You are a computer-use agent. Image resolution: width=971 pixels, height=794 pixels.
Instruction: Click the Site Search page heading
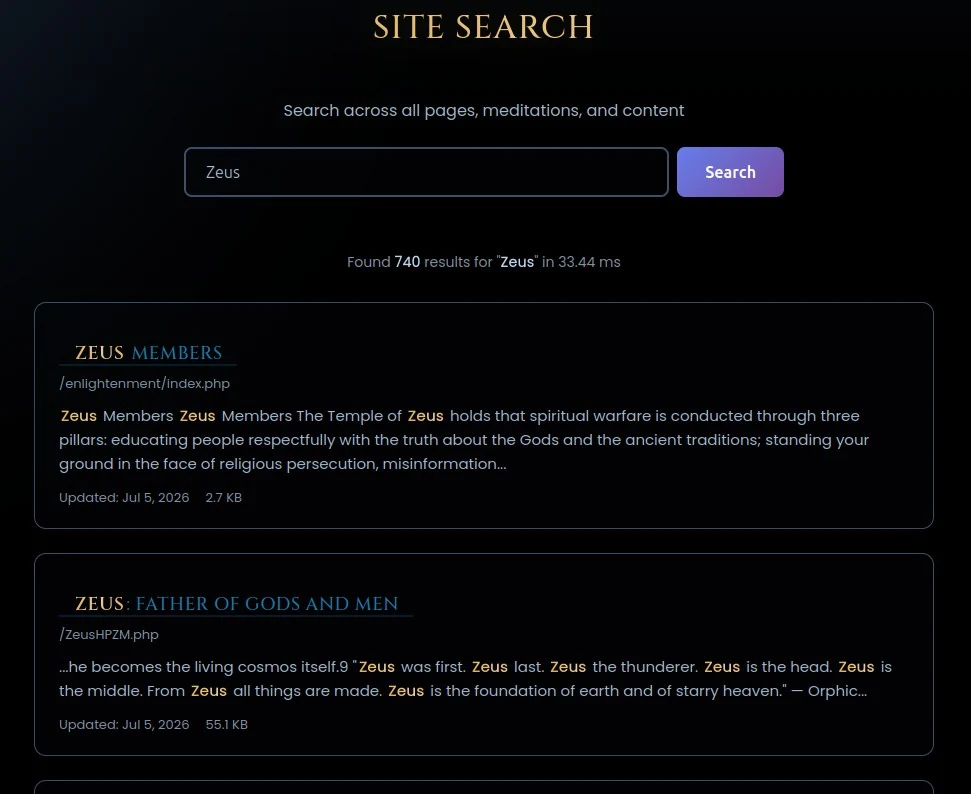point(484,27)
